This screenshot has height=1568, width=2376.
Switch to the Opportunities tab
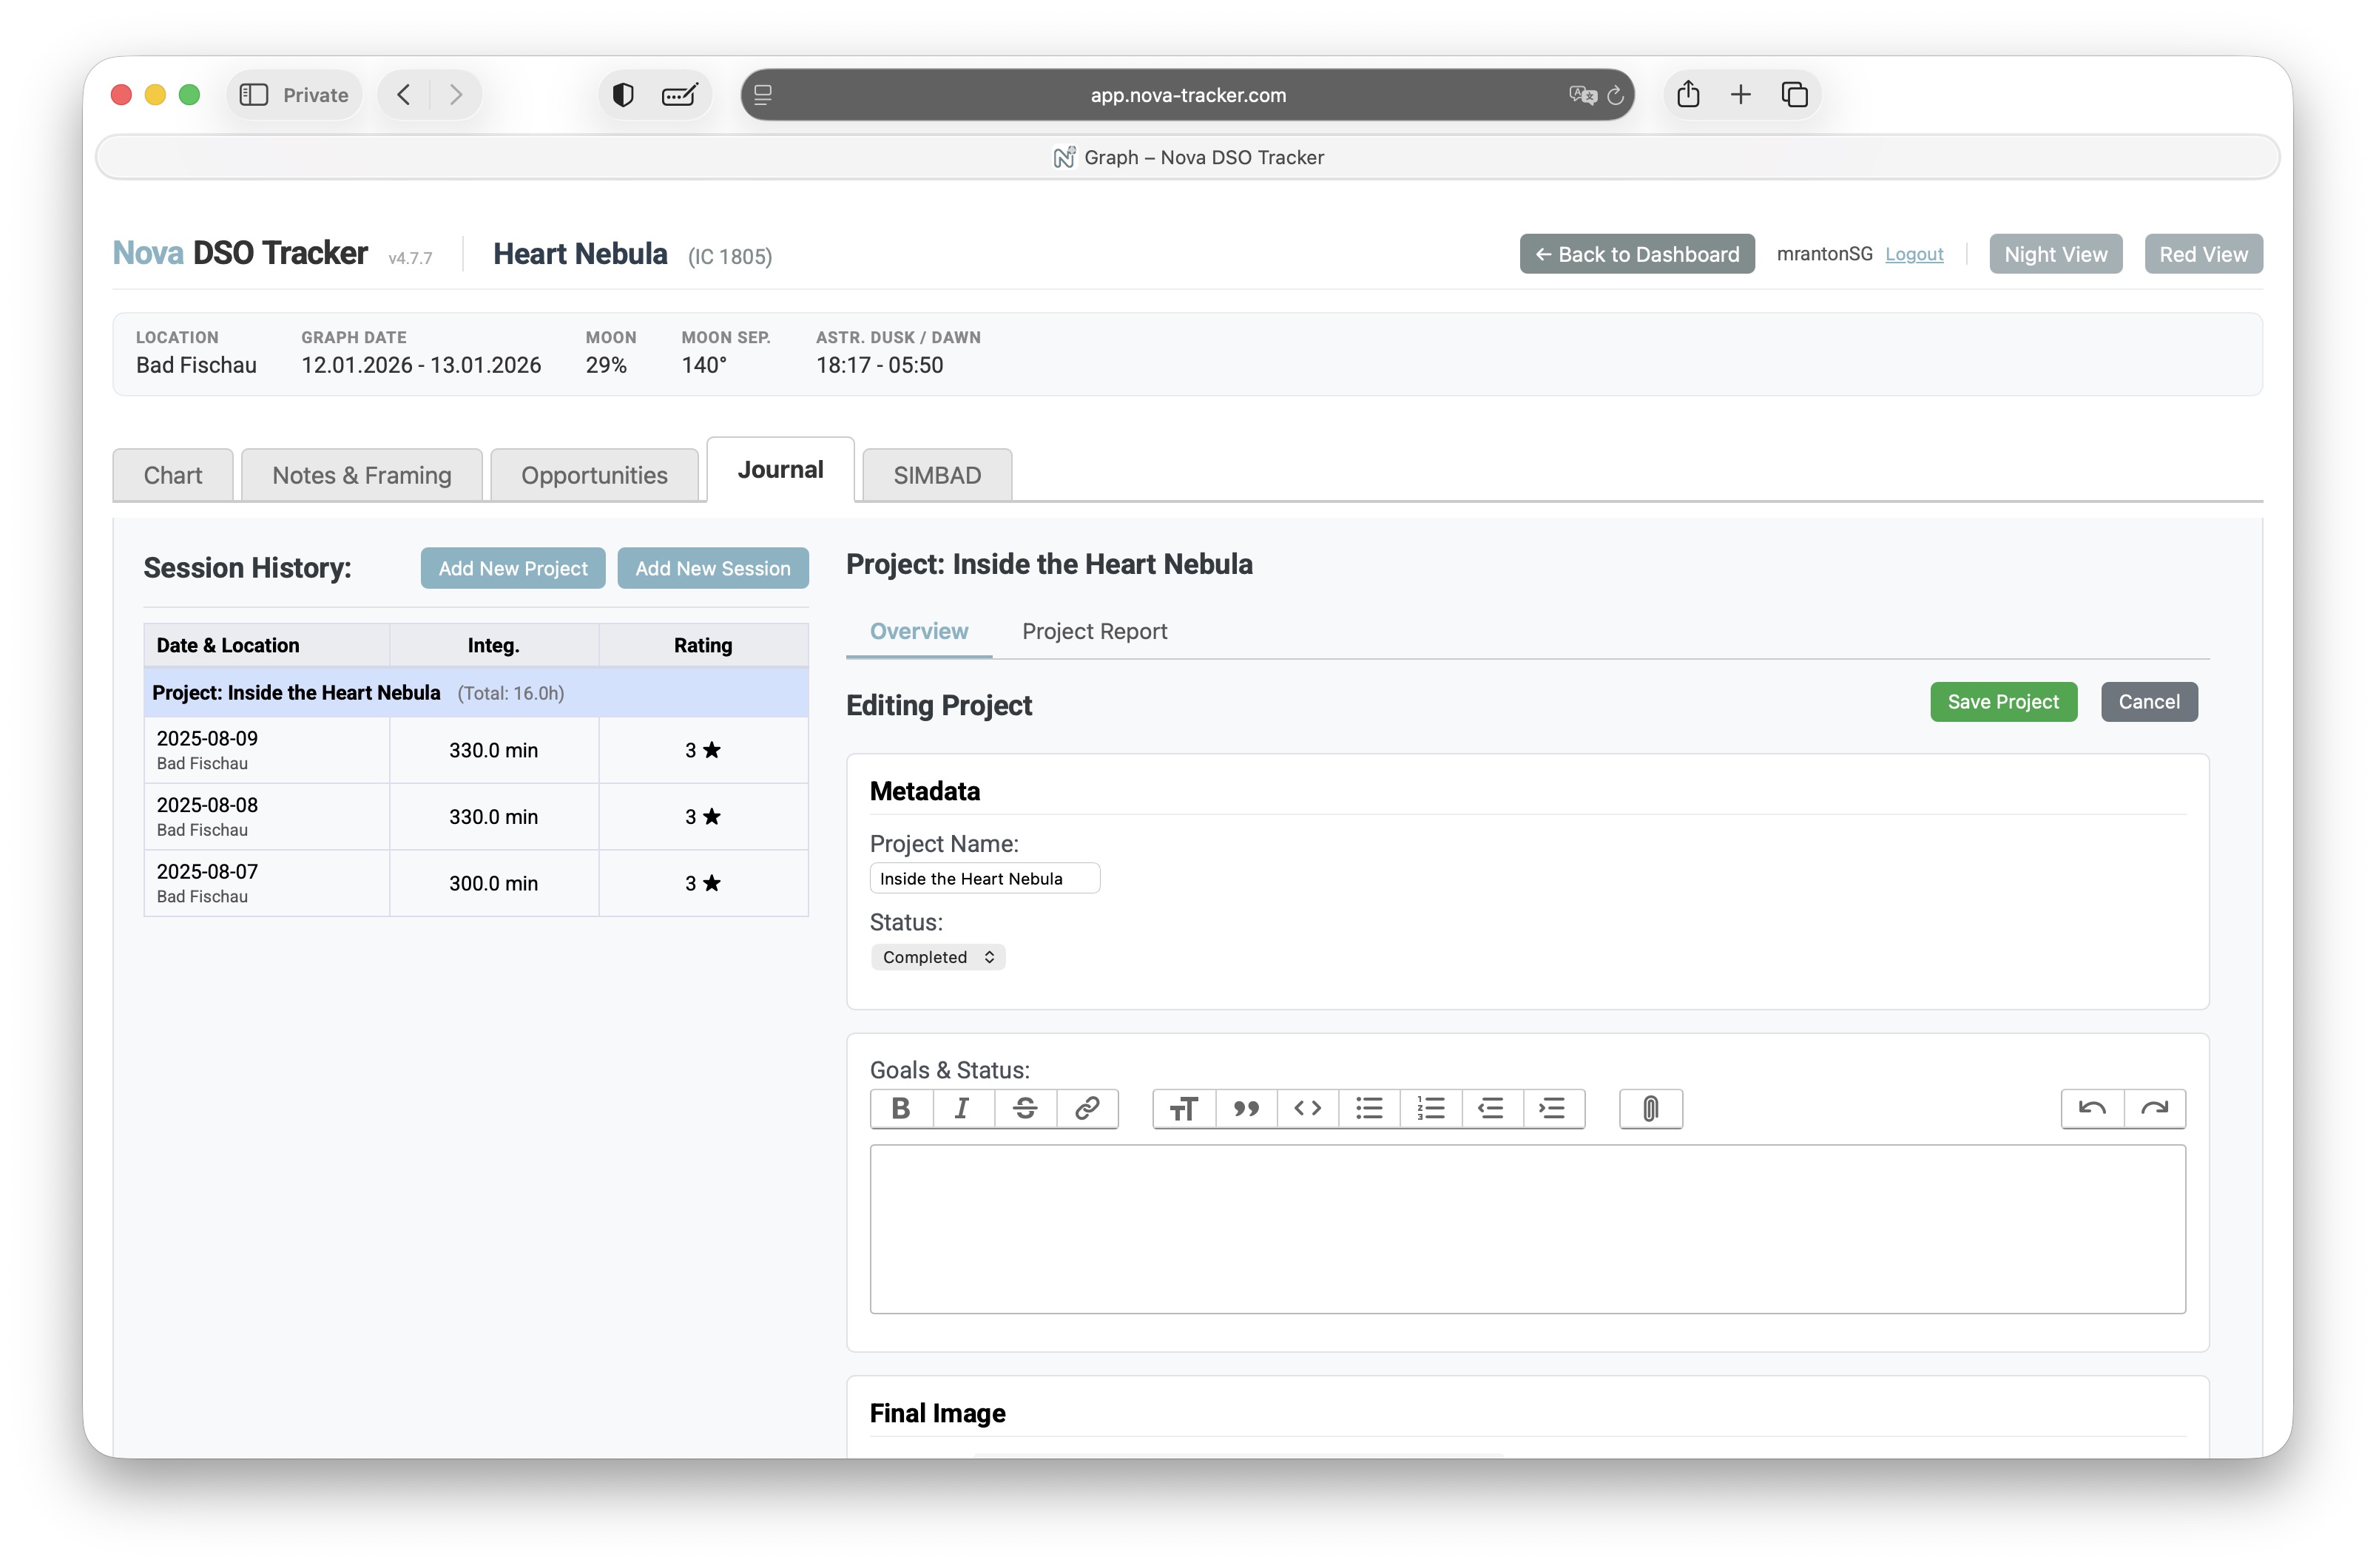point(594,475)
